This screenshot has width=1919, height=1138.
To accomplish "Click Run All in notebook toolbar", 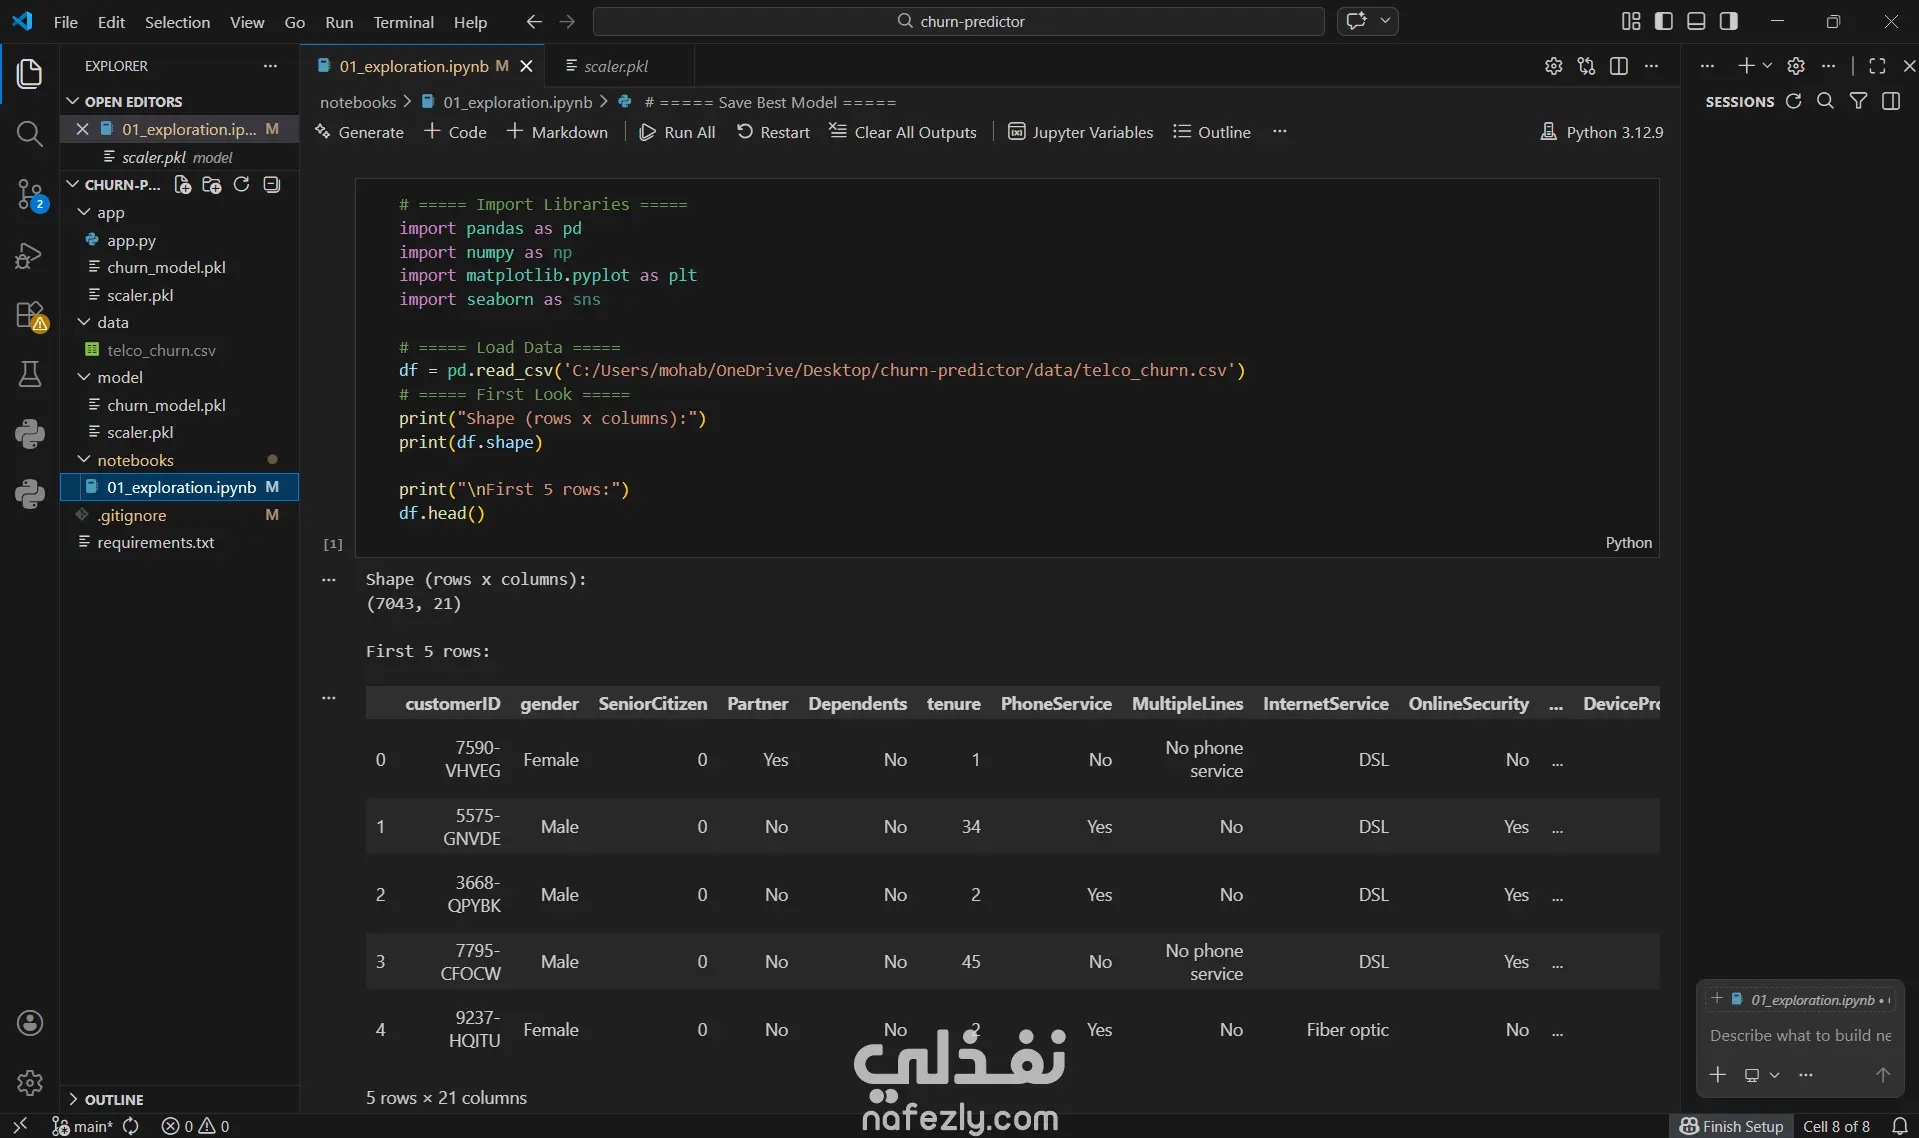I will tap(677, 132).
